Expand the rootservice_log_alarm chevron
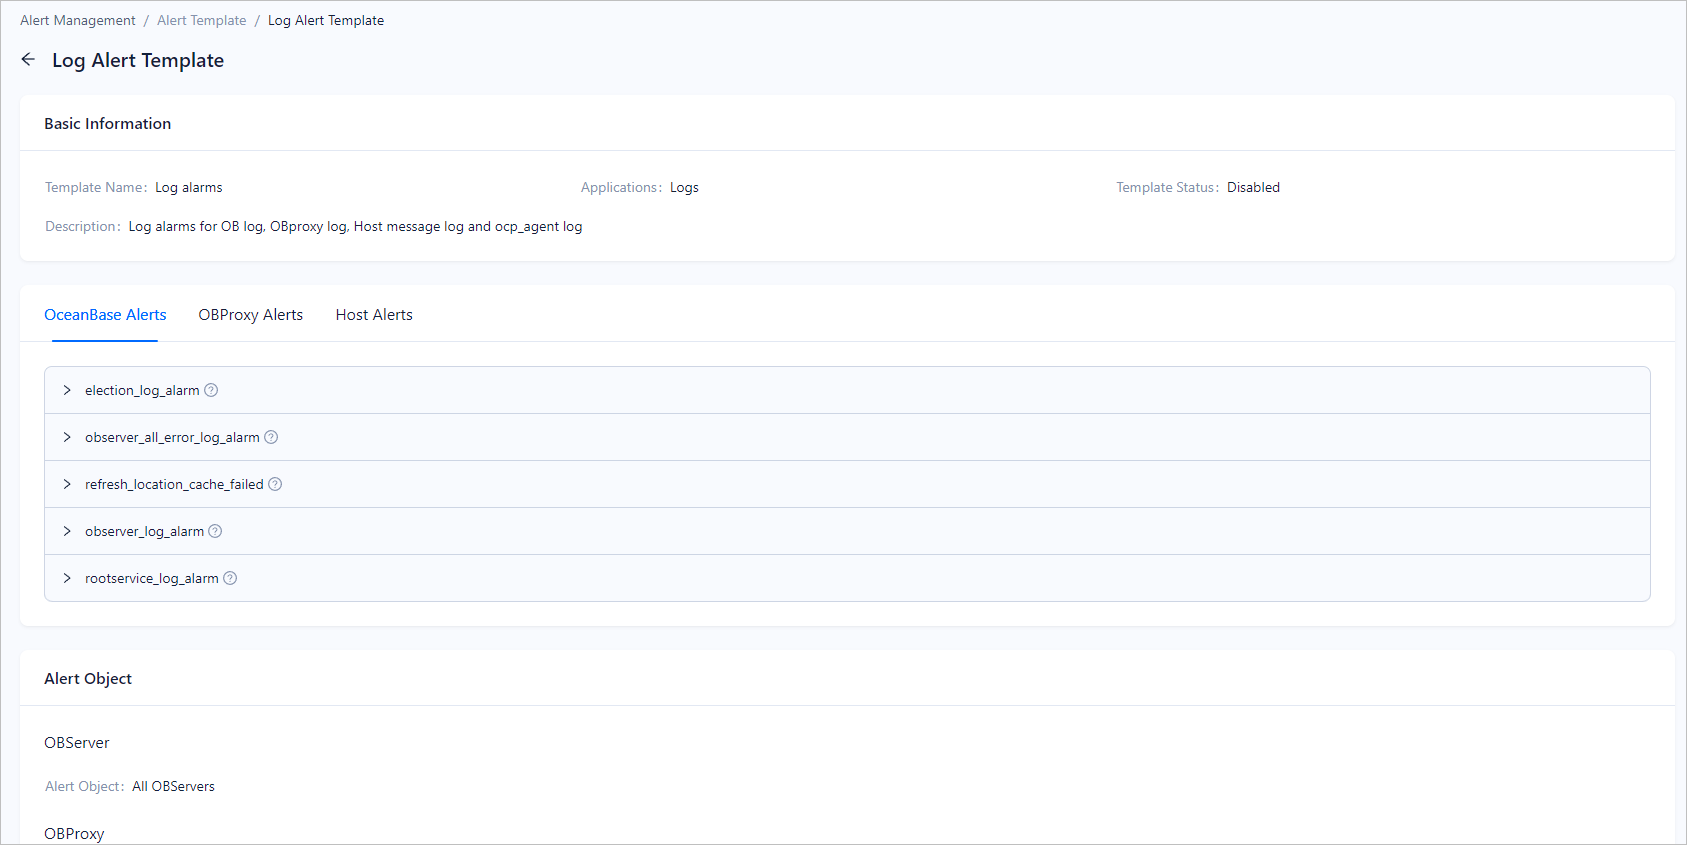 pyautogui.click(x=67, y=578)
